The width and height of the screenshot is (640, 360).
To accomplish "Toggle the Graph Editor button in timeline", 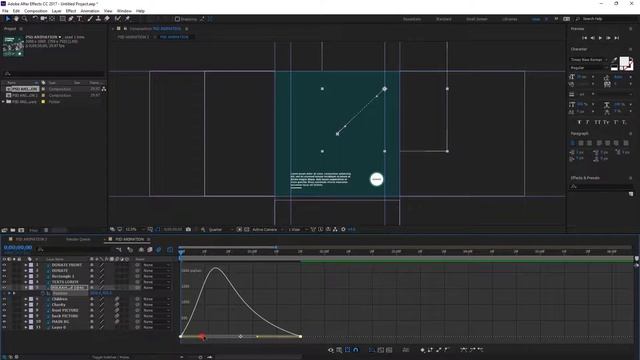I will tap(170, 249).
